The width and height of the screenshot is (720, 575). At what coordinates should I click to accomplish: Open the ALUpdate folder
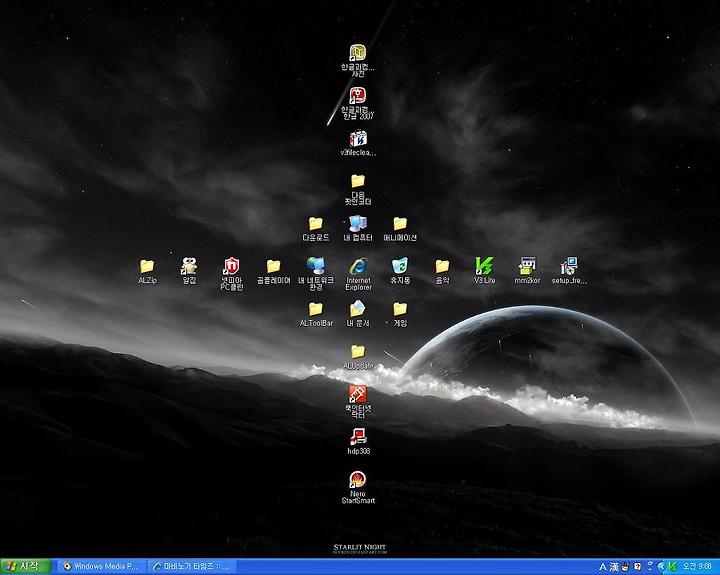click(x=358, y=356)
